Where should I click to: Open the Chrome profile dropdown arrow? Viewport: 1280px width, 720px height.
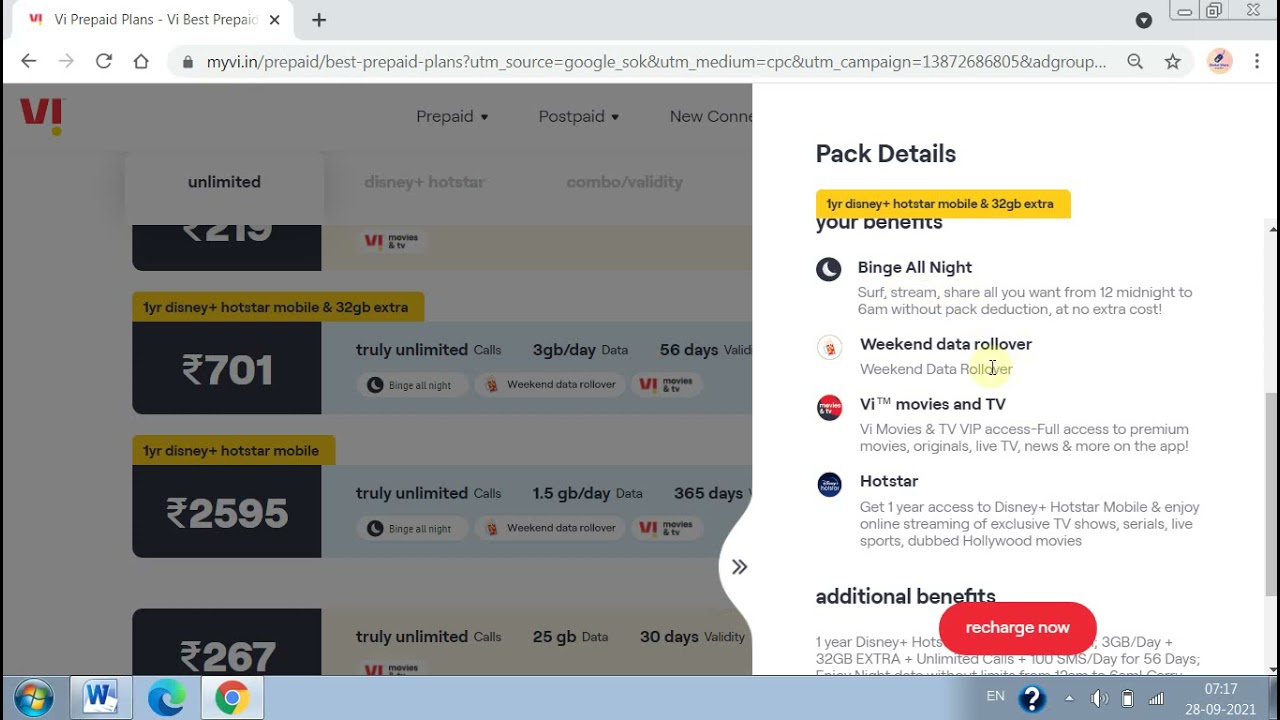coord(1144,20)
